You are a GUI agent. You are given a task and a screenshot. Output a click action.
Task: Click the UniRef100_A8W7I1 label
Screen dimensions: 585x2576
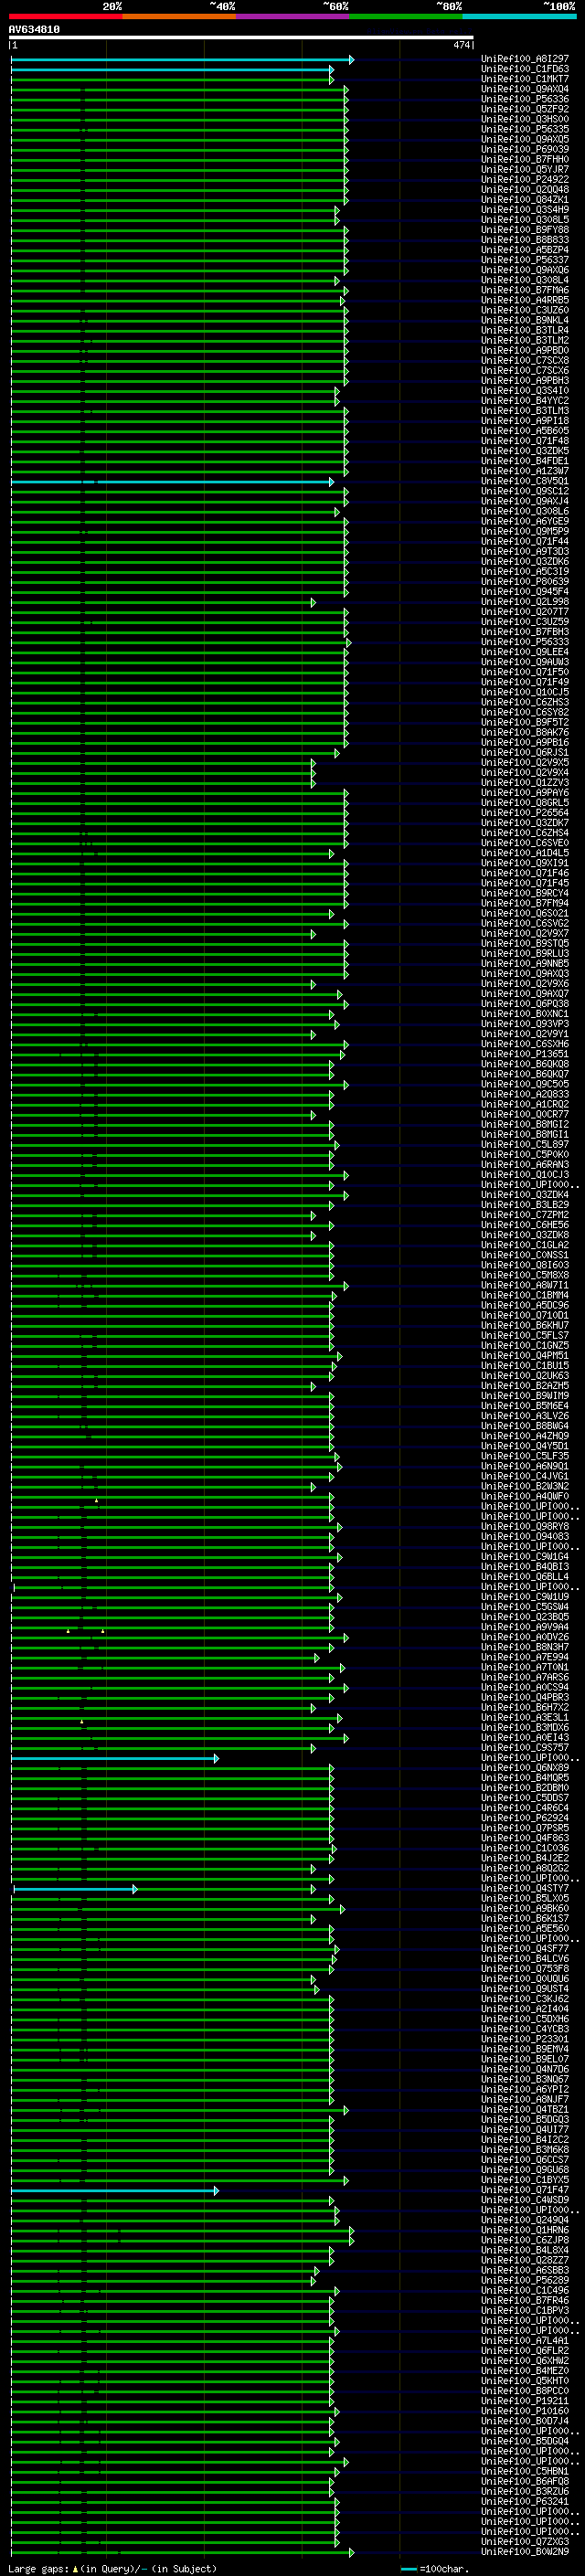pos(525,1286)
